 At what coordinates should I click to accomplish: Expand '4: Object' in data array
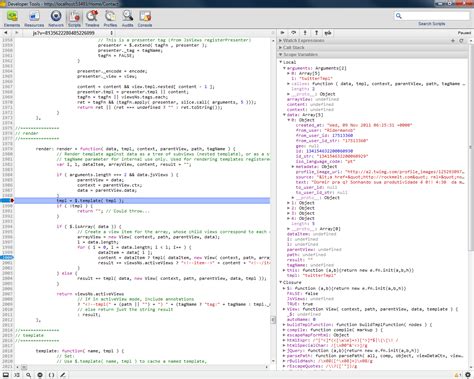pyautogui.click(x=289, y=218)
